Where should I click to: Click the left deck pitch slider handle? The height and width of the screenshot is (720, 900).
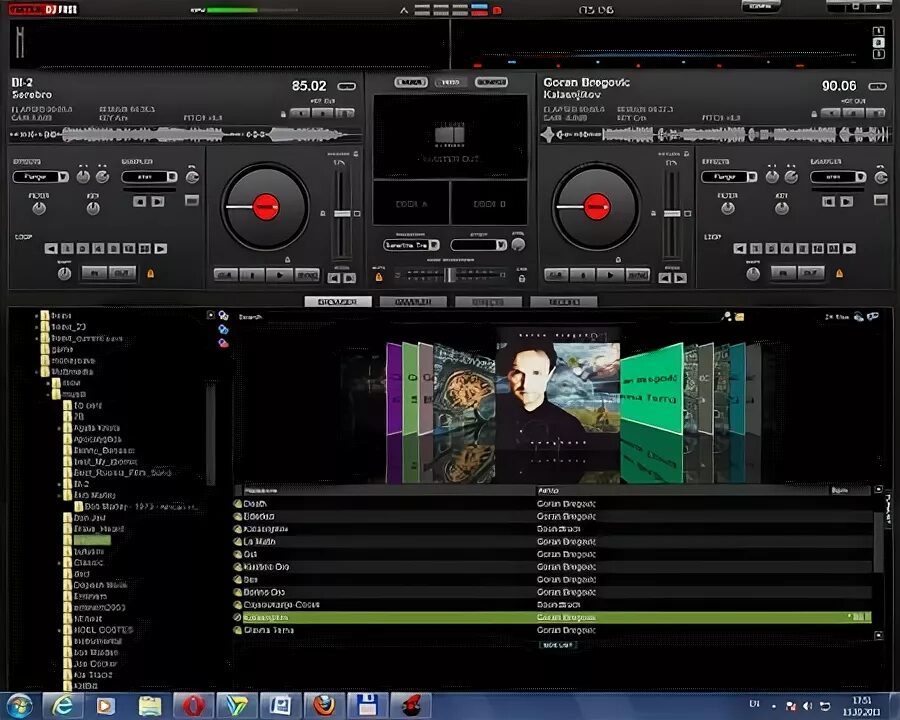(342, 214)
